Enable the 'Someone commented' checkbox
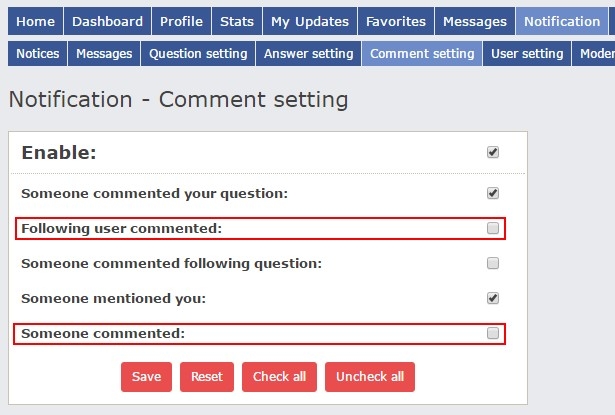 coord(493,334)
